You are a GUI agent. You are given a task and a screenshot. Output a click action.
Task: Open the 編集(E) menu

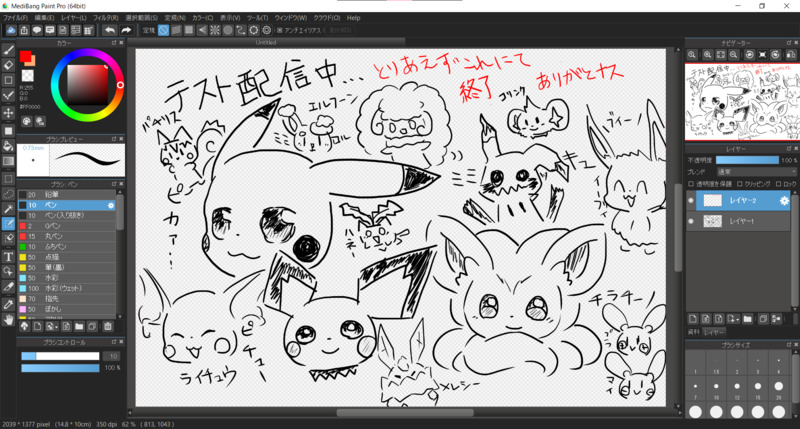click(x=44, y=18)
